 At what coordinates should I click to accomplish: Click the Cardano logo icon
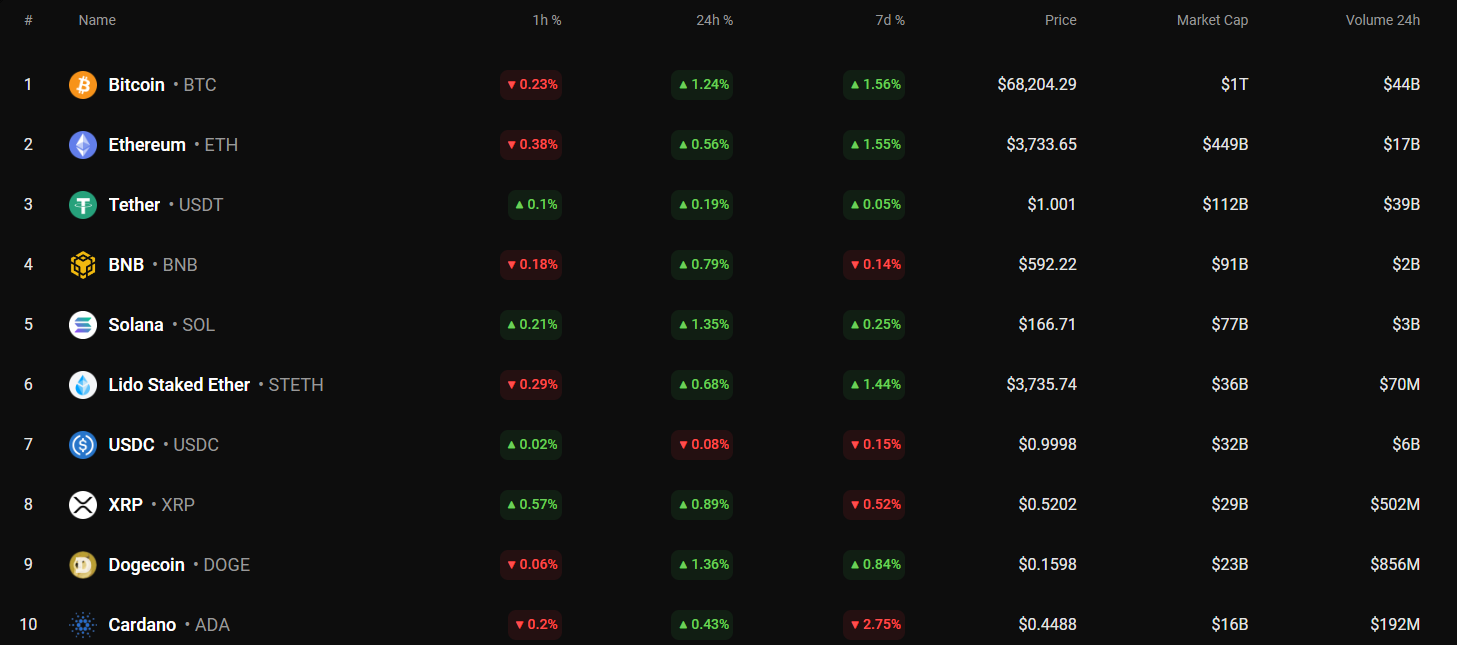[x=82, y=625]
